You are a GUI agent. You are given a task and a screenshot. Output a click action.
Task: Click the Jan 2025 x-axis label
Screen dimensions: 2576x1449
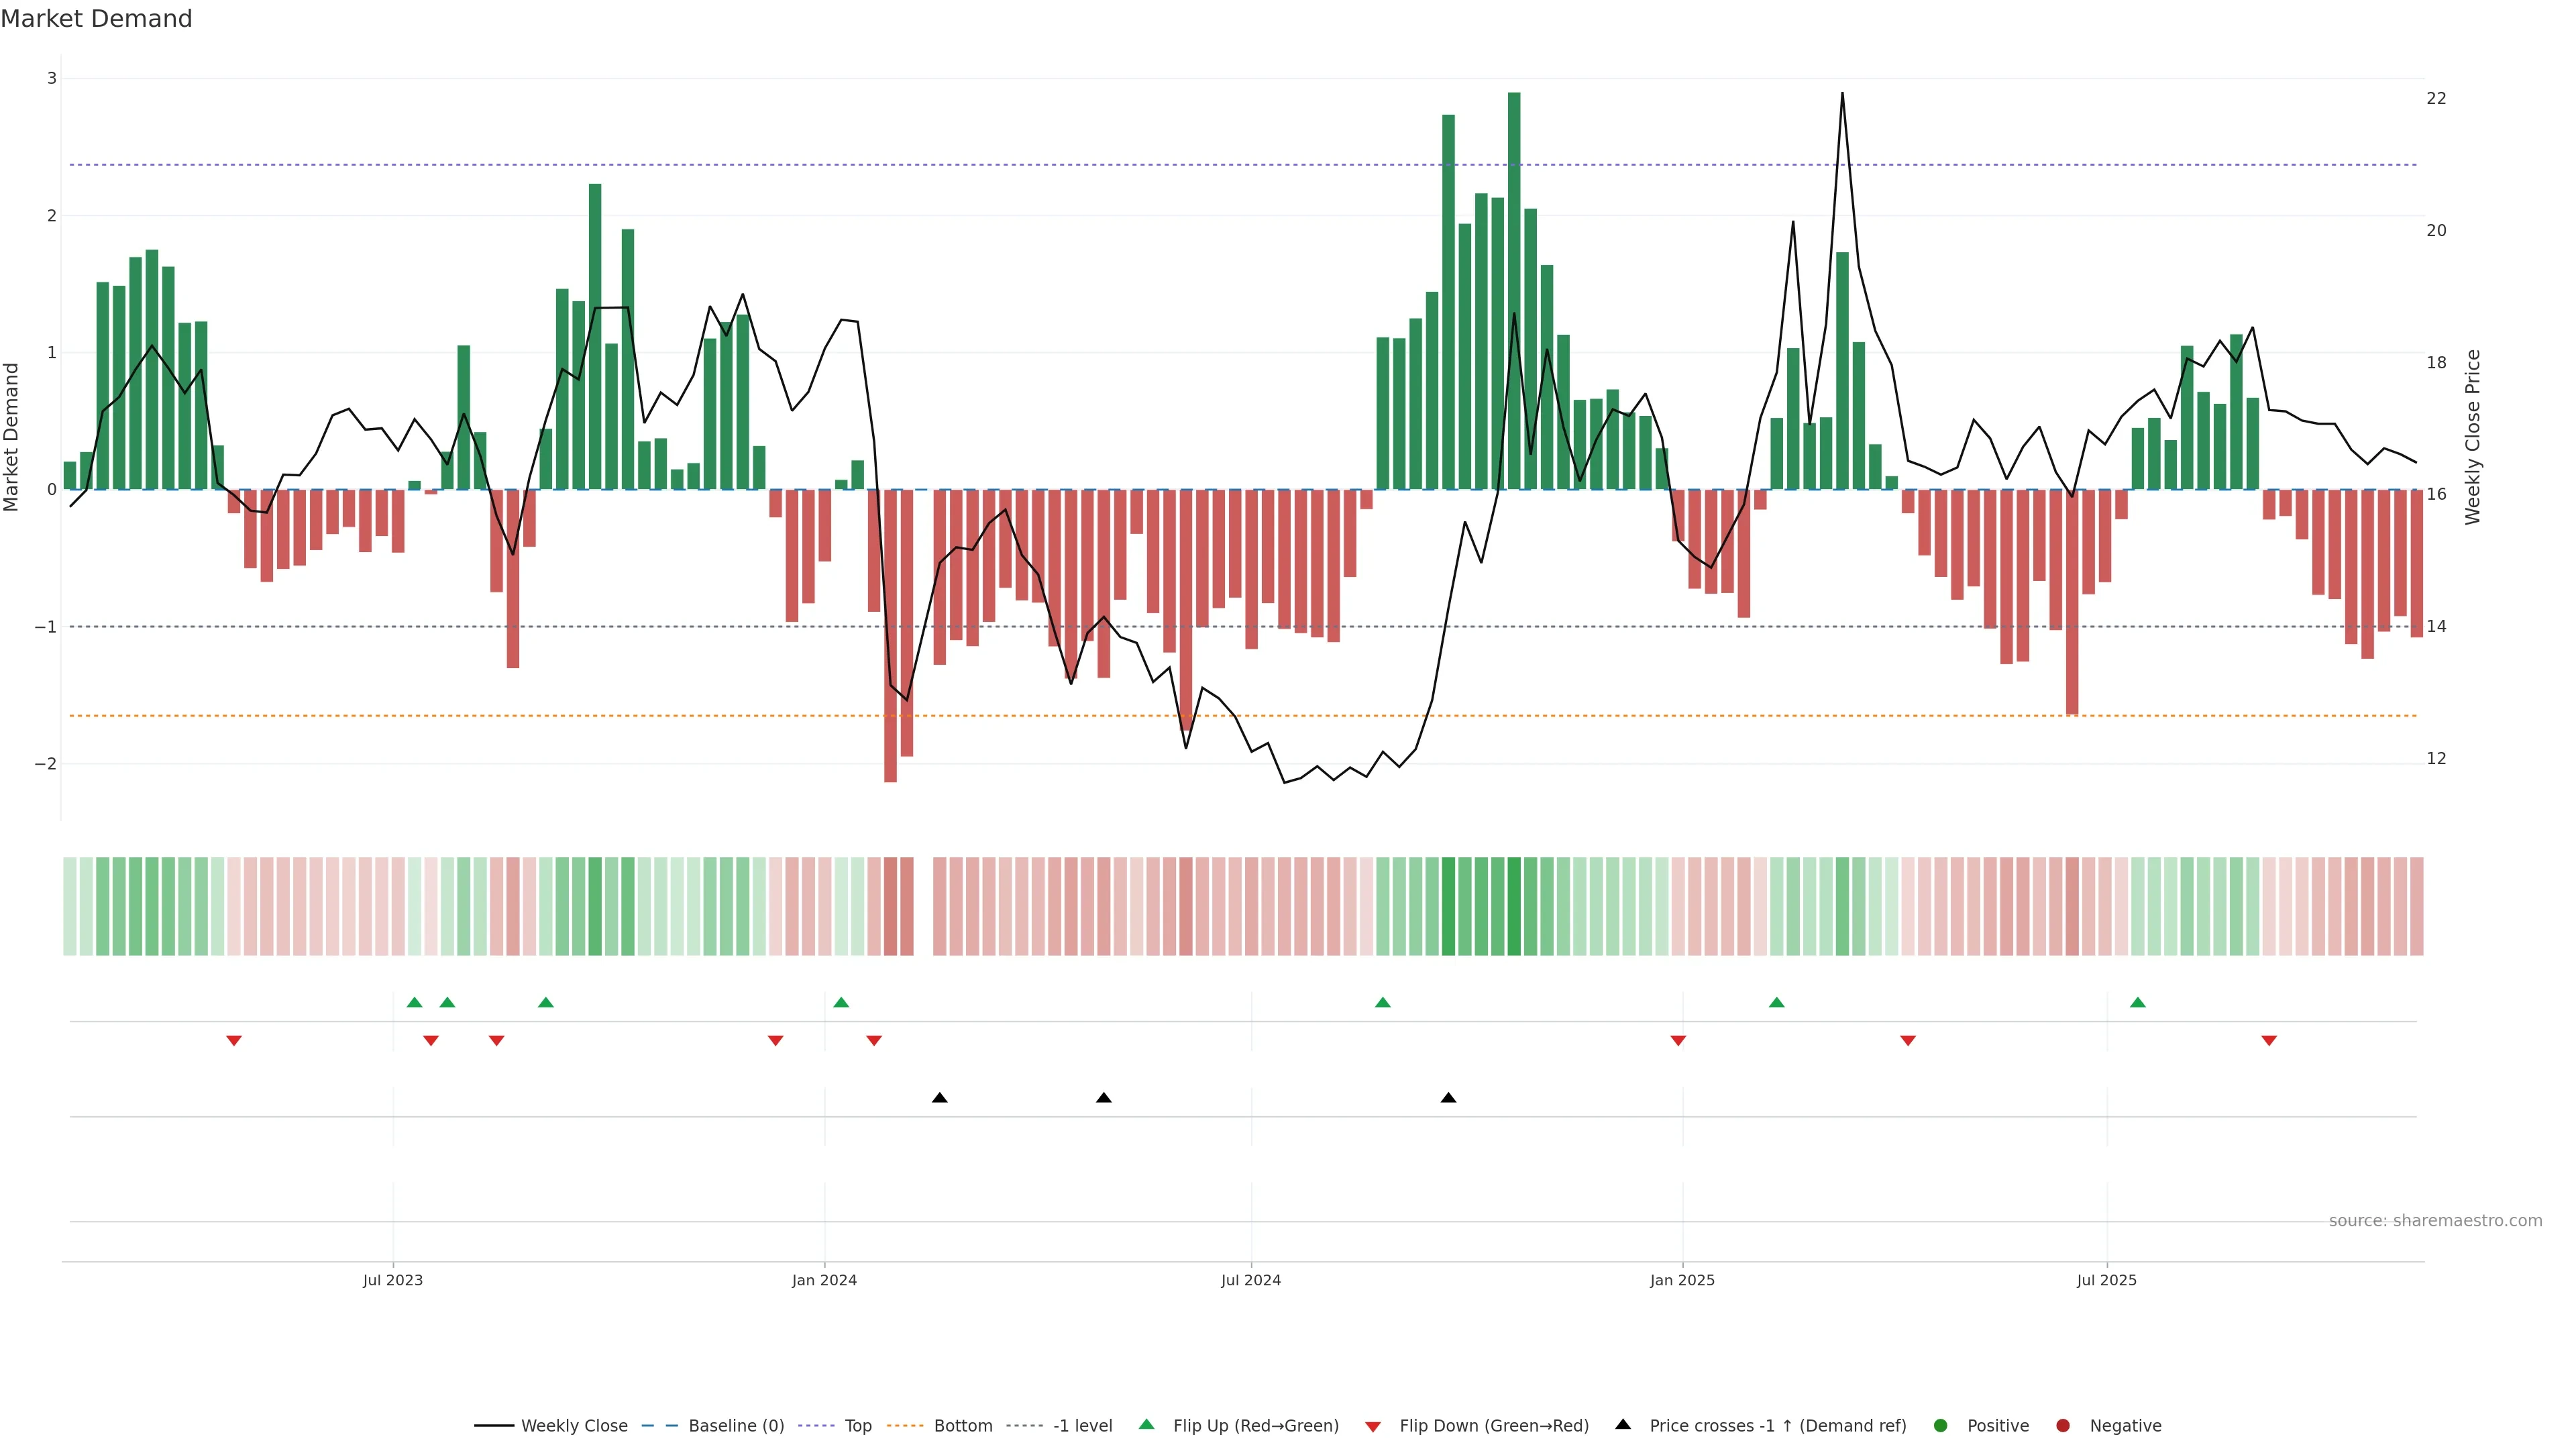pos(1682,1280)
